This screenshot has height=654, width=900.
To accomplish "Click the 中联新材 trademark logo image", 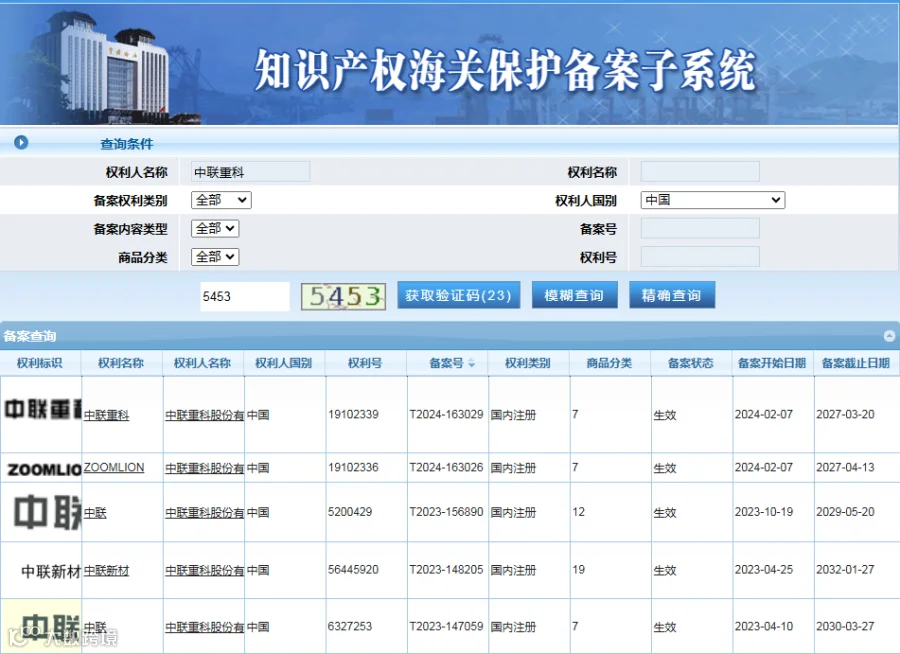I will (51, 571).
